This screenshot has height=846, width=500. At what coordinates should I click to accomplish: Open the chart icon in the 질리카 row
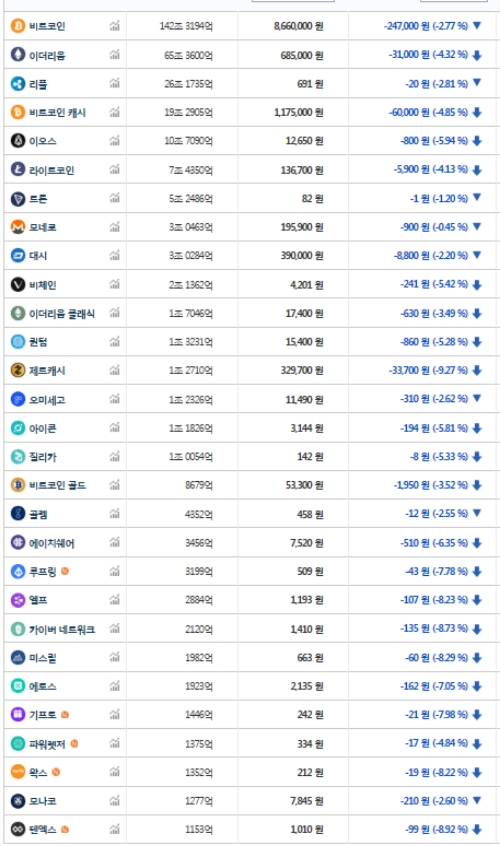(x=114, y=456)
